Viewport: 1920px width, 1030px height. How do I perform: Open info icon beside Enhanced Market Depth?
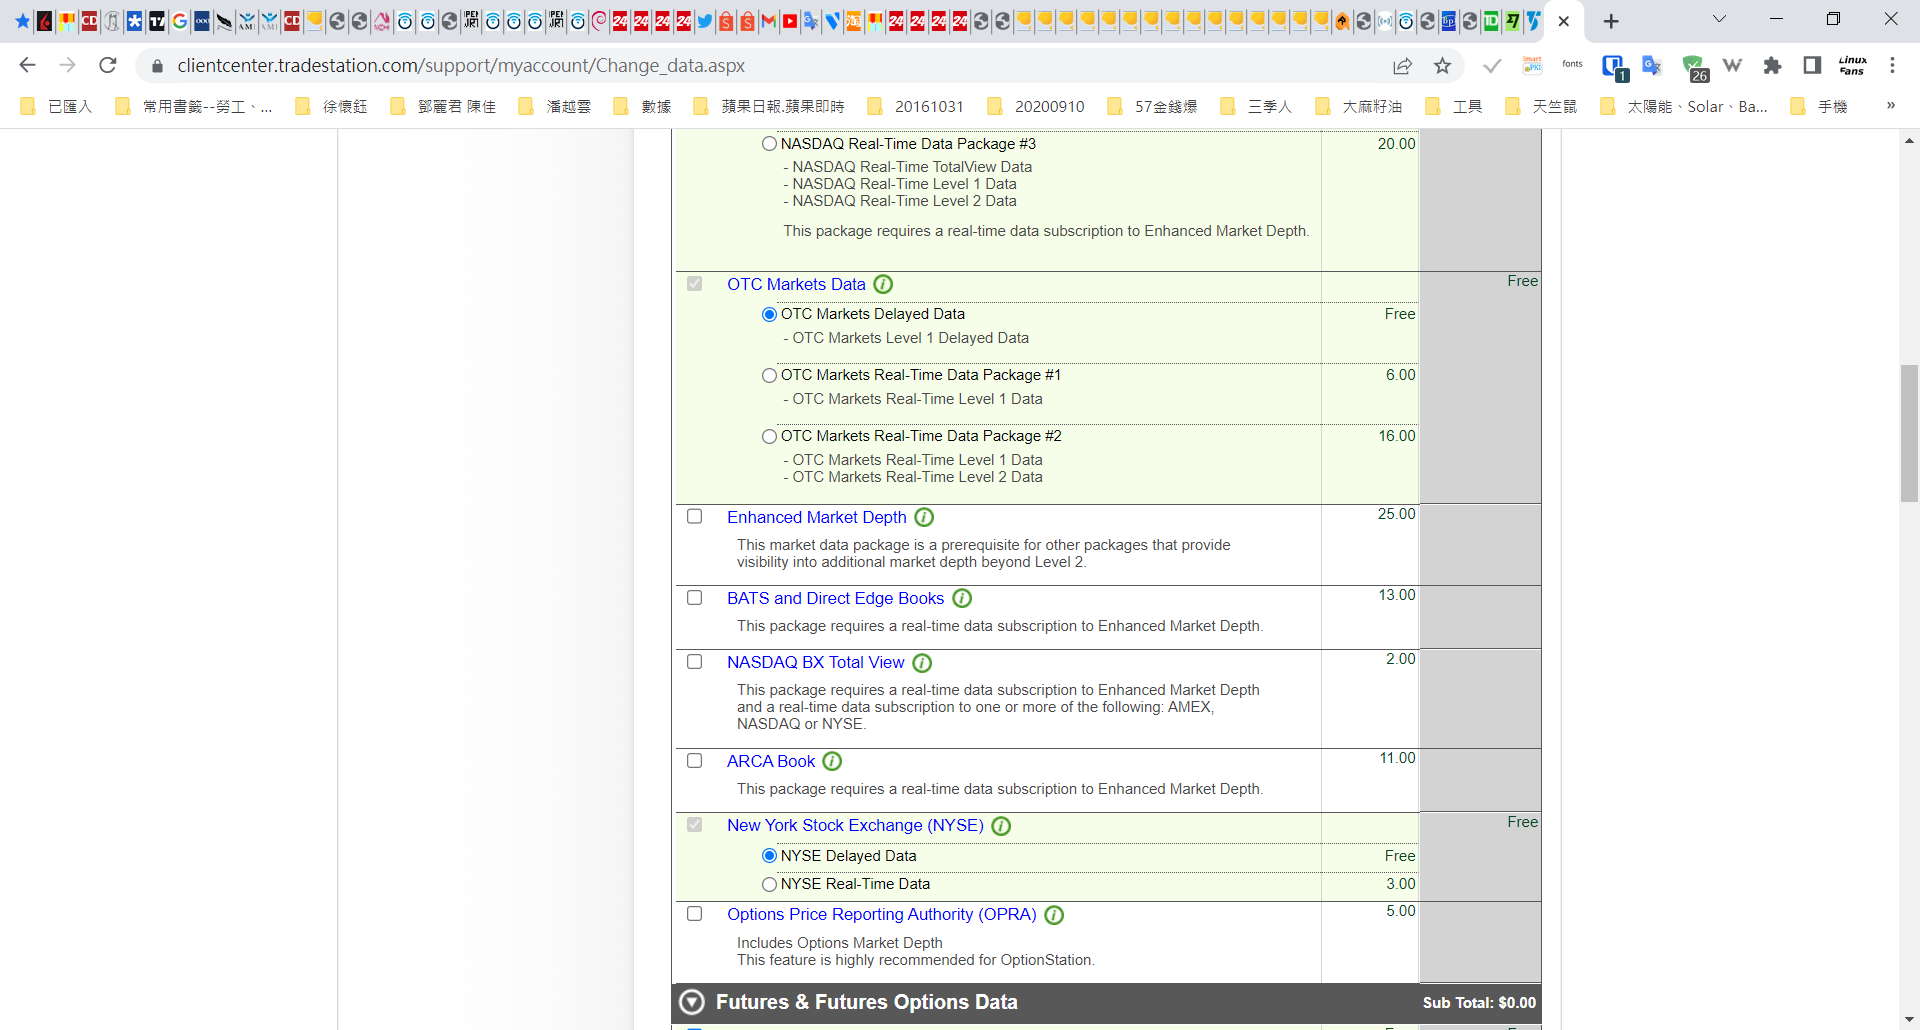pos(924,518)
